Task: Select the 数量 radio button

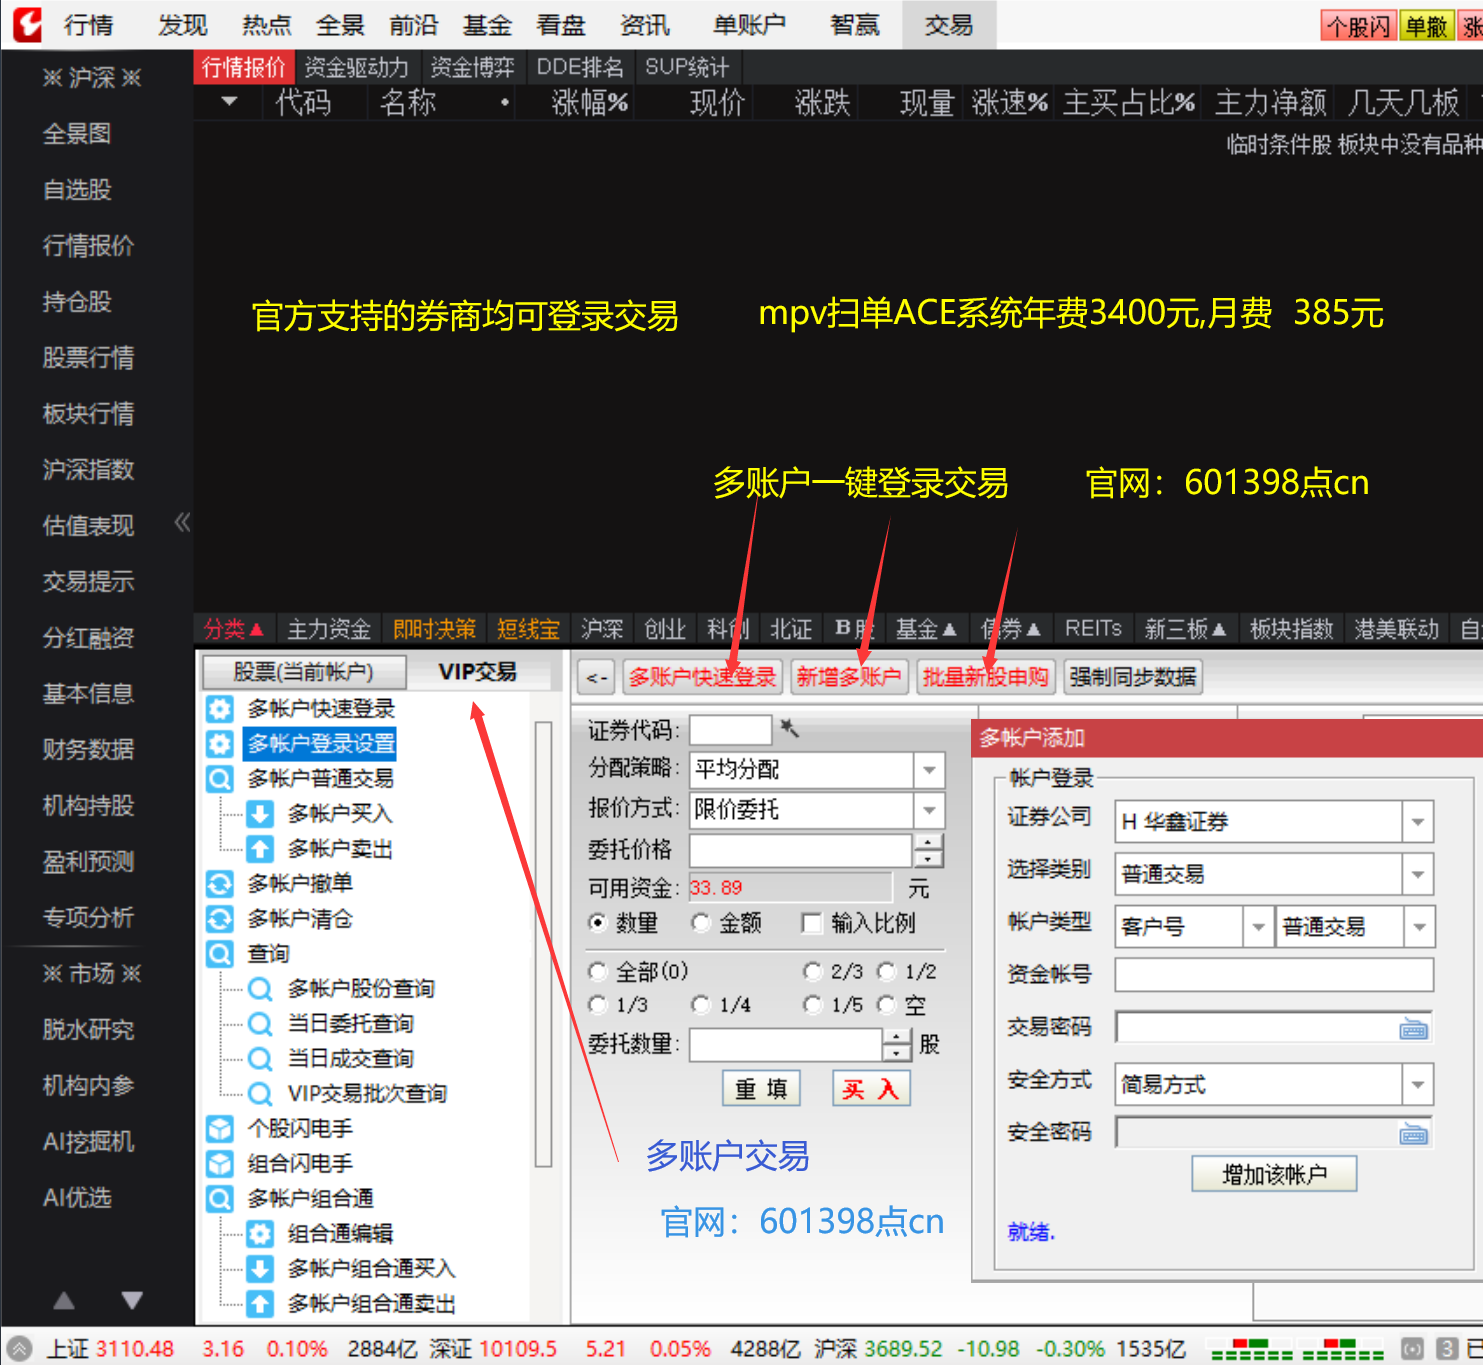Action: [x=598, y=923]
